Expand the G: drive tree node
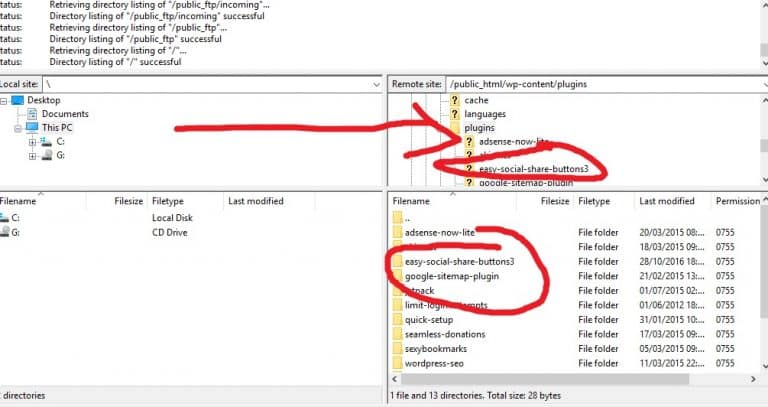 [32, 156]
